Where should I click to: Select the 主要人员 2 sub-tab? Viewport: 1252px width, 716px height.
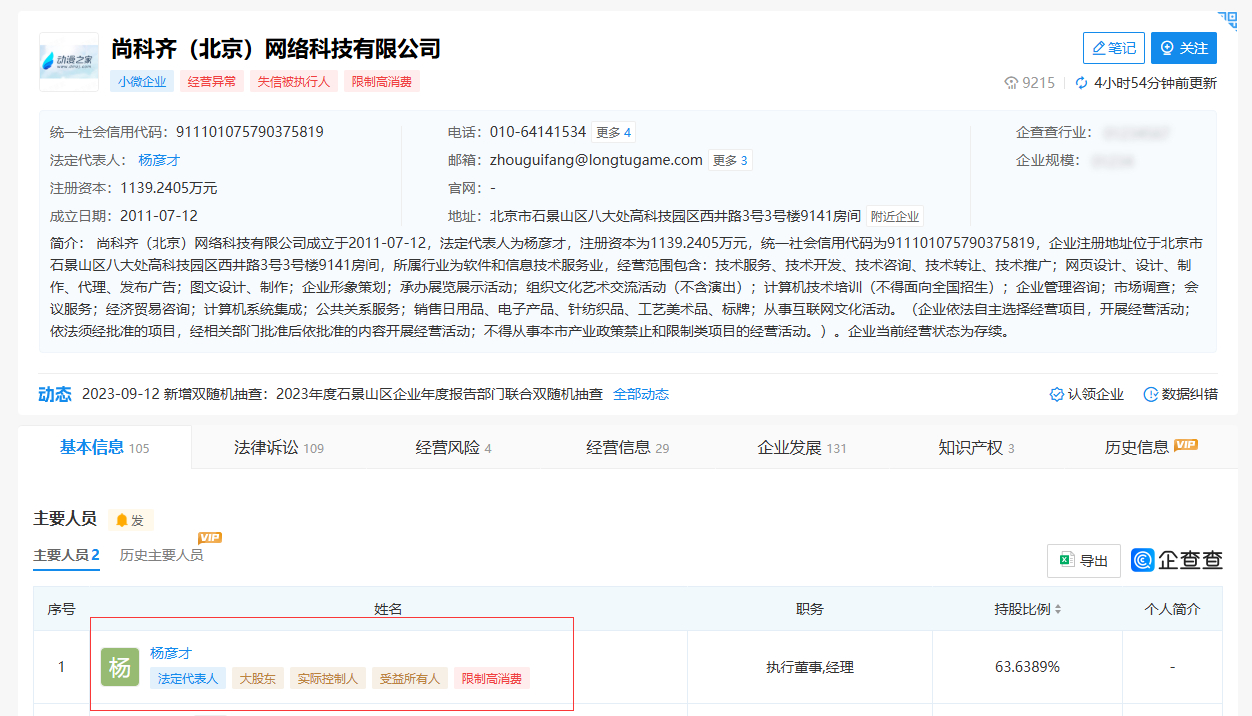click(x=66, y=555)
